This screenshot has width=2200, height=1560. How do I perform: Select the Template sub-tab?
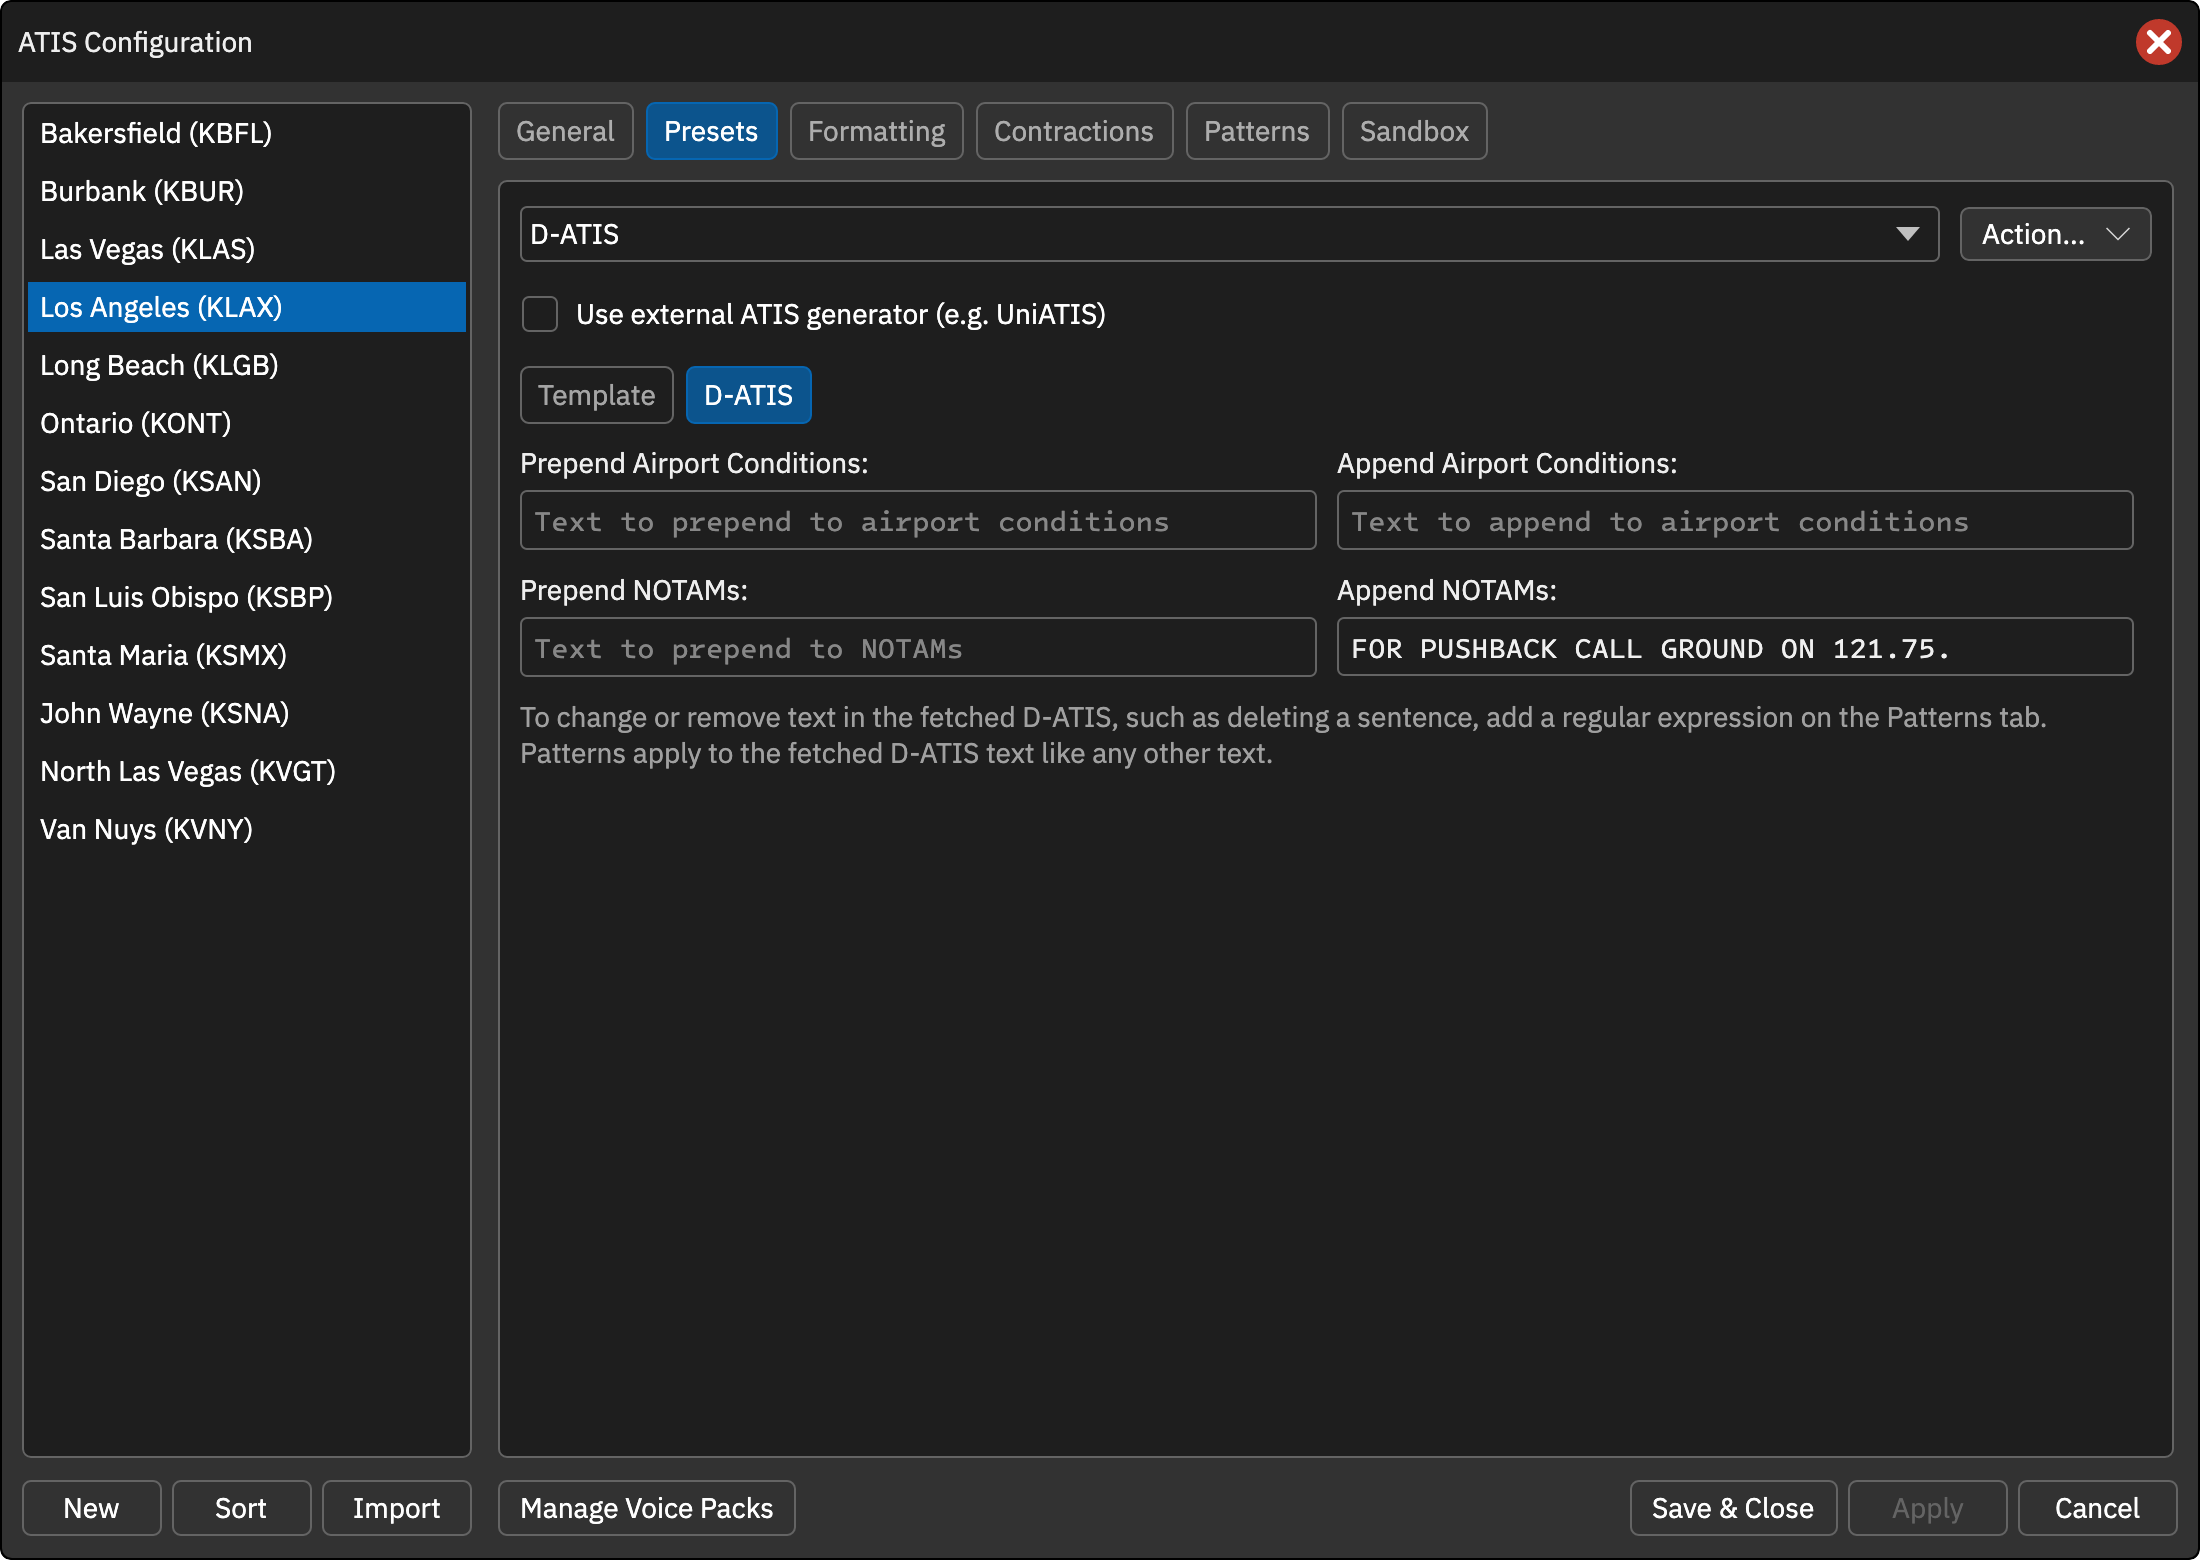[597, 395]
